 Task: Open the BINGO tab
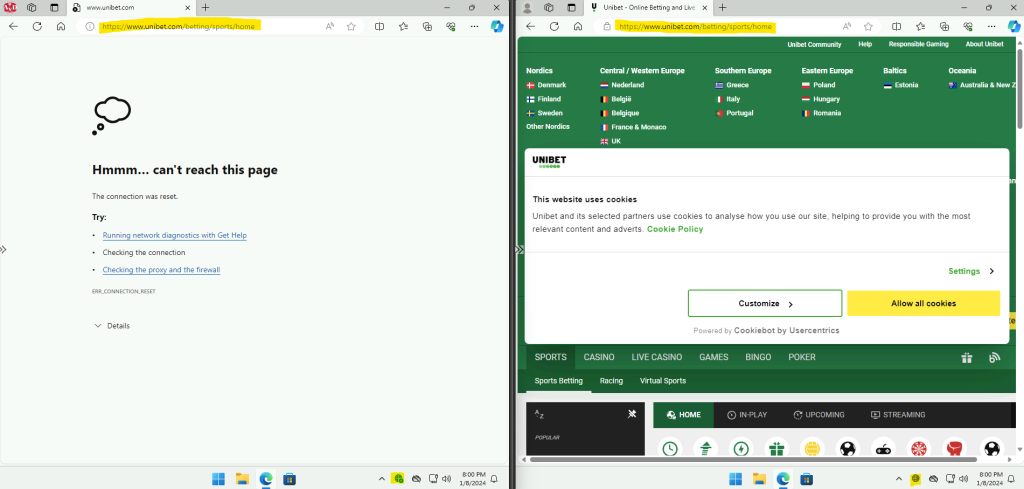tap(758, 357)
